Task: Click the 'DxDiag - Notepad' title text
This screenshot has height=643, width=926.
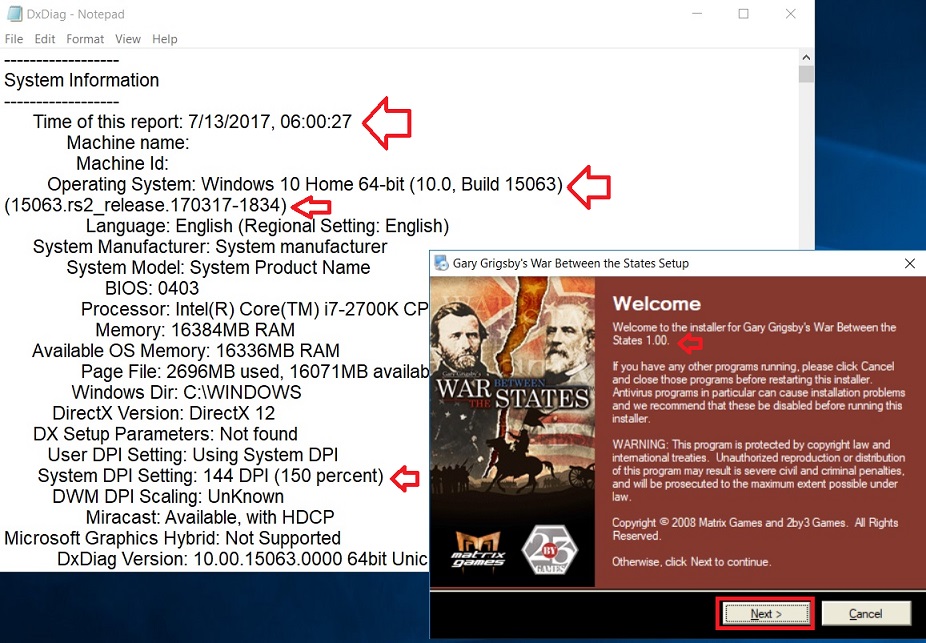Action: click(76, 14)
